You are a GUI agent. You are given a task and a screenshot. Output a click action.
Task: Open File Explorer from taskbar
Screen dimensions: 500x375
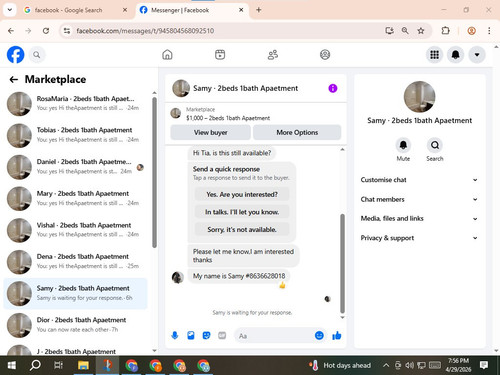[83, 366]
